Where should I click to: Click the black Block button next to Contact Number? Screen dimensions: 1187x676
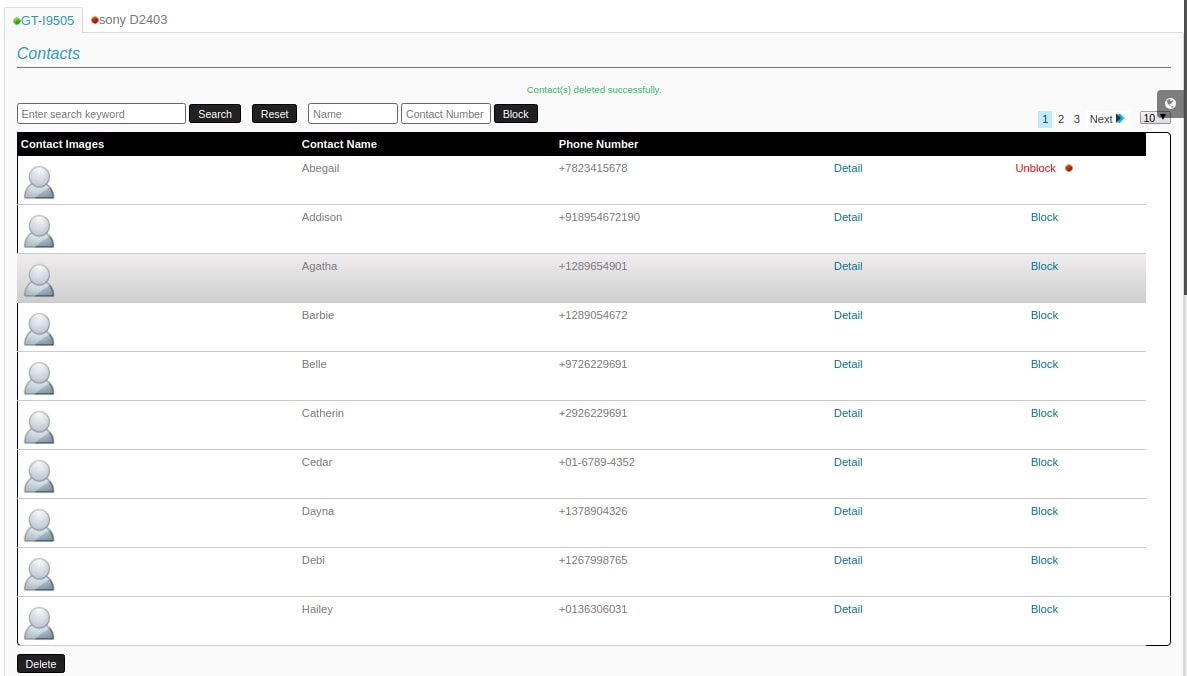(516, 114)
